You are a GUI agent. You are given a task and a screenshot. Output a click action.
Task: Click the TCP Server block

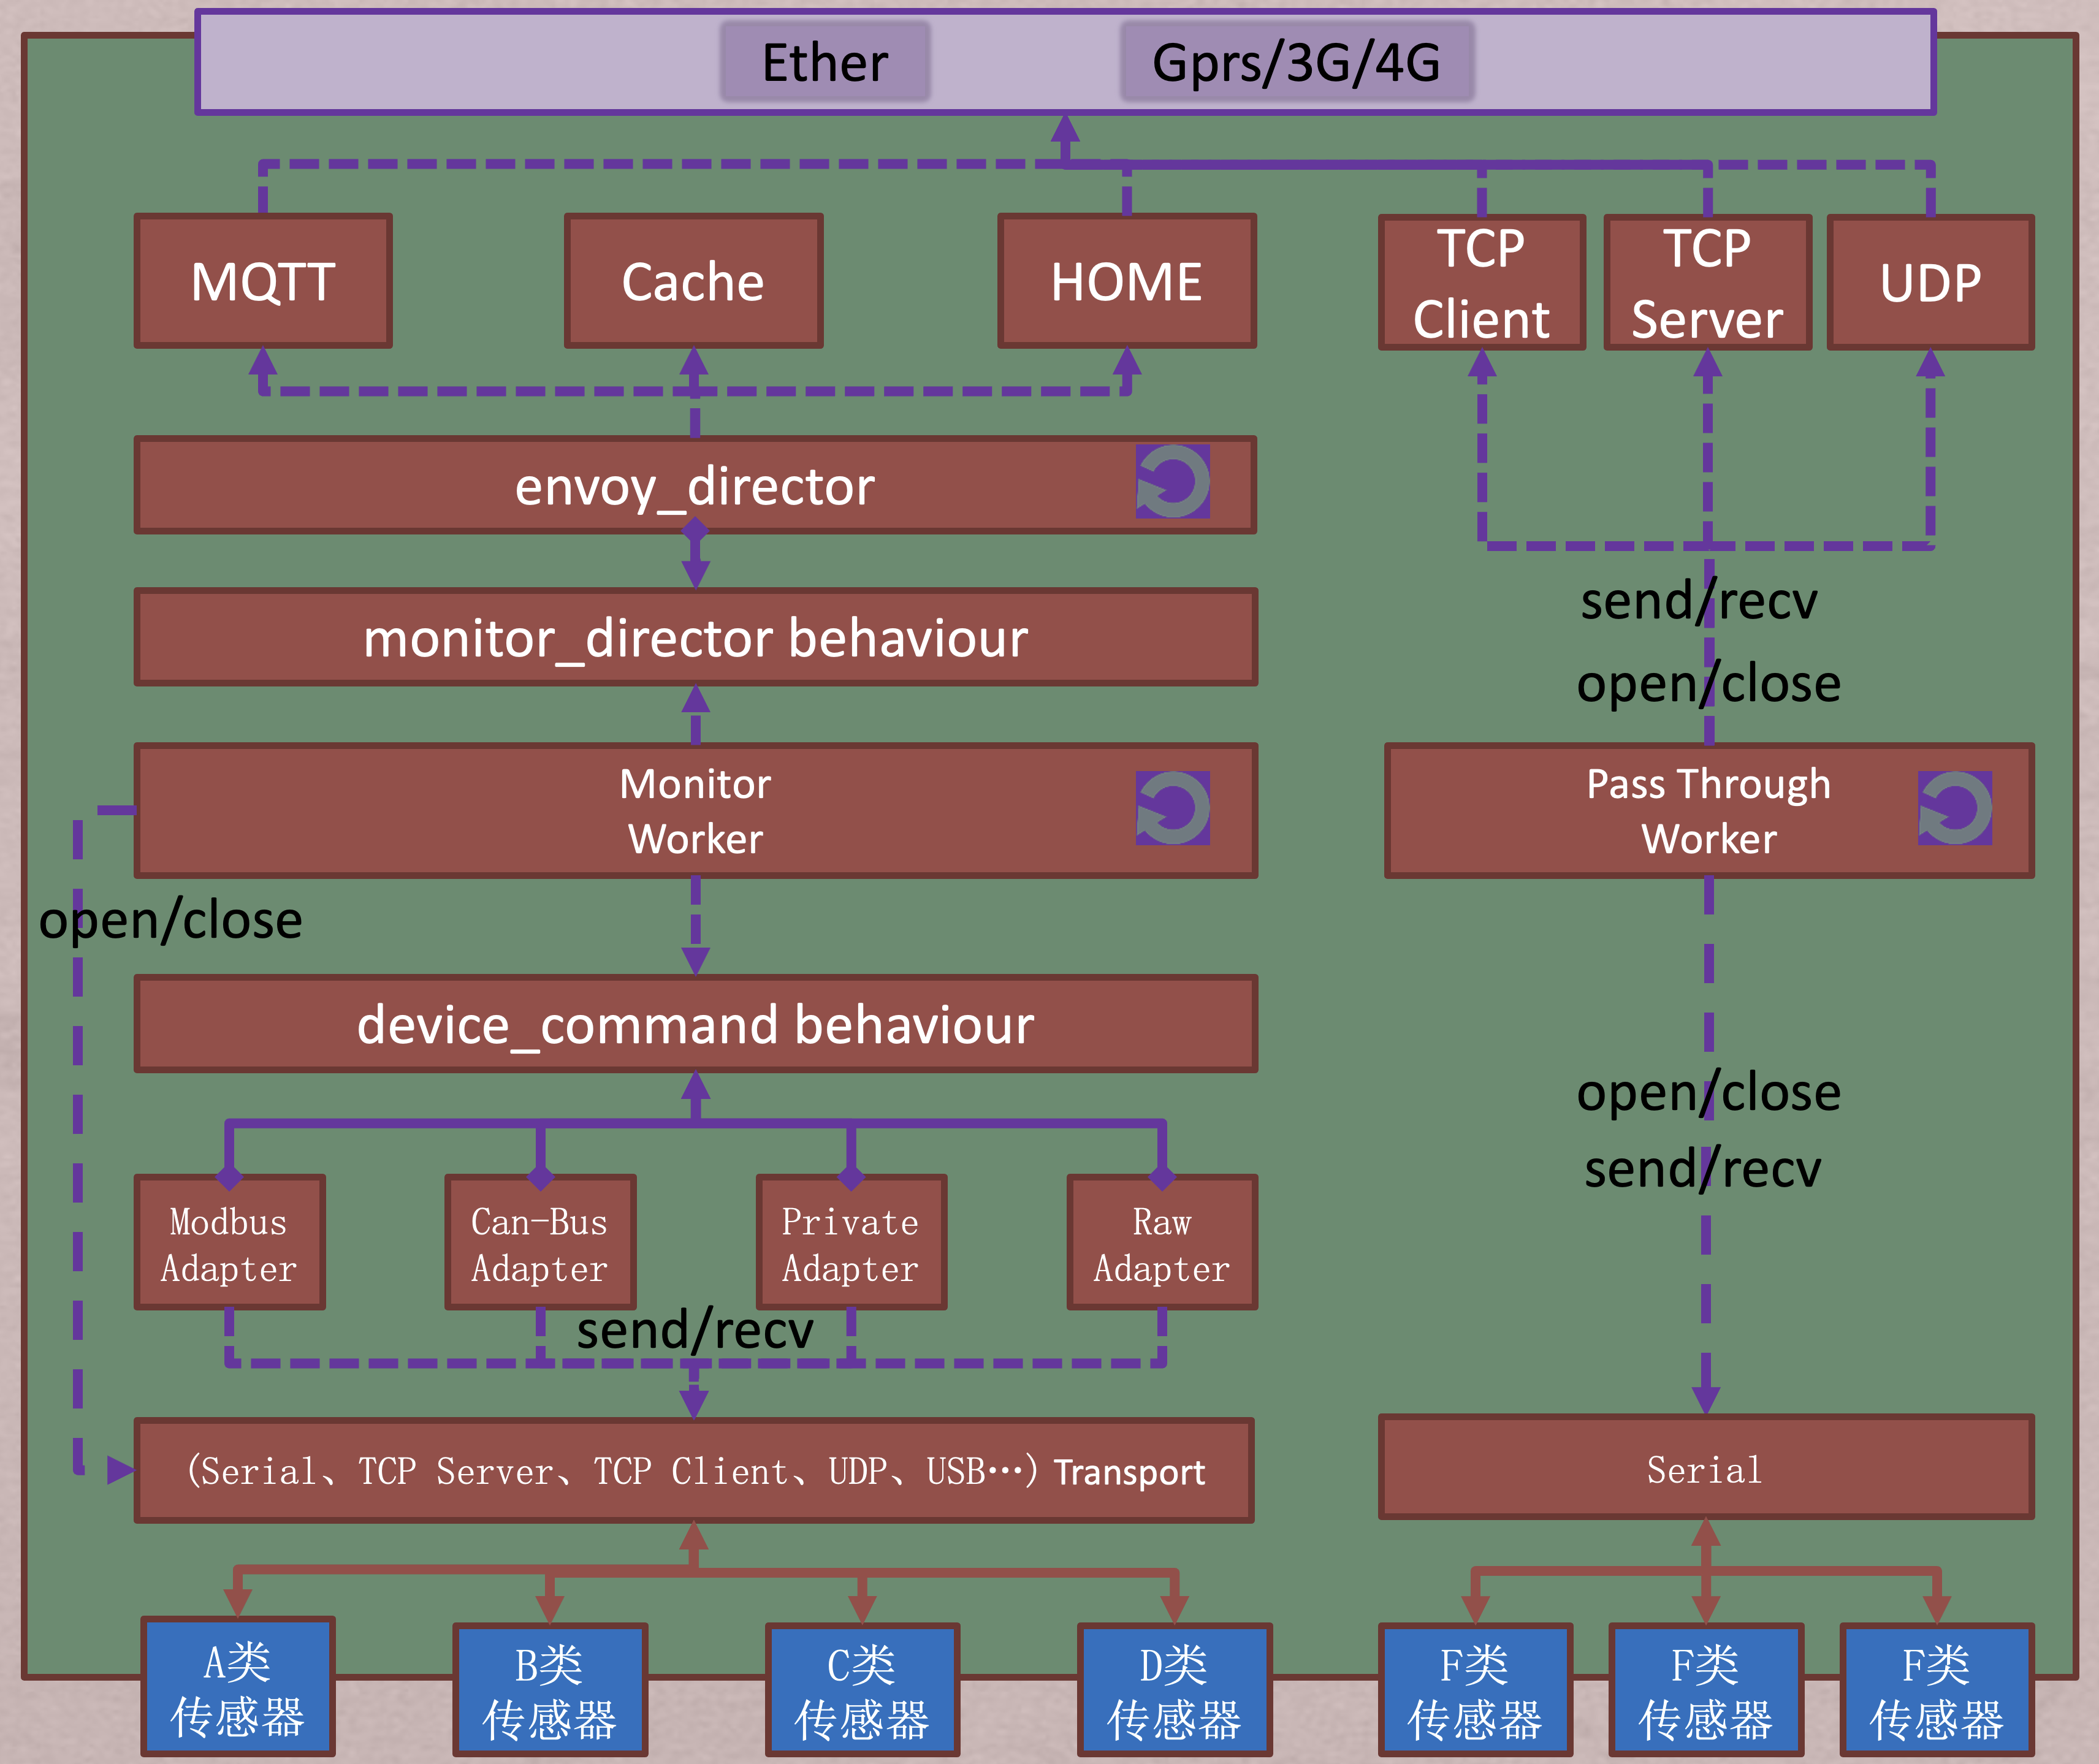1707,283
